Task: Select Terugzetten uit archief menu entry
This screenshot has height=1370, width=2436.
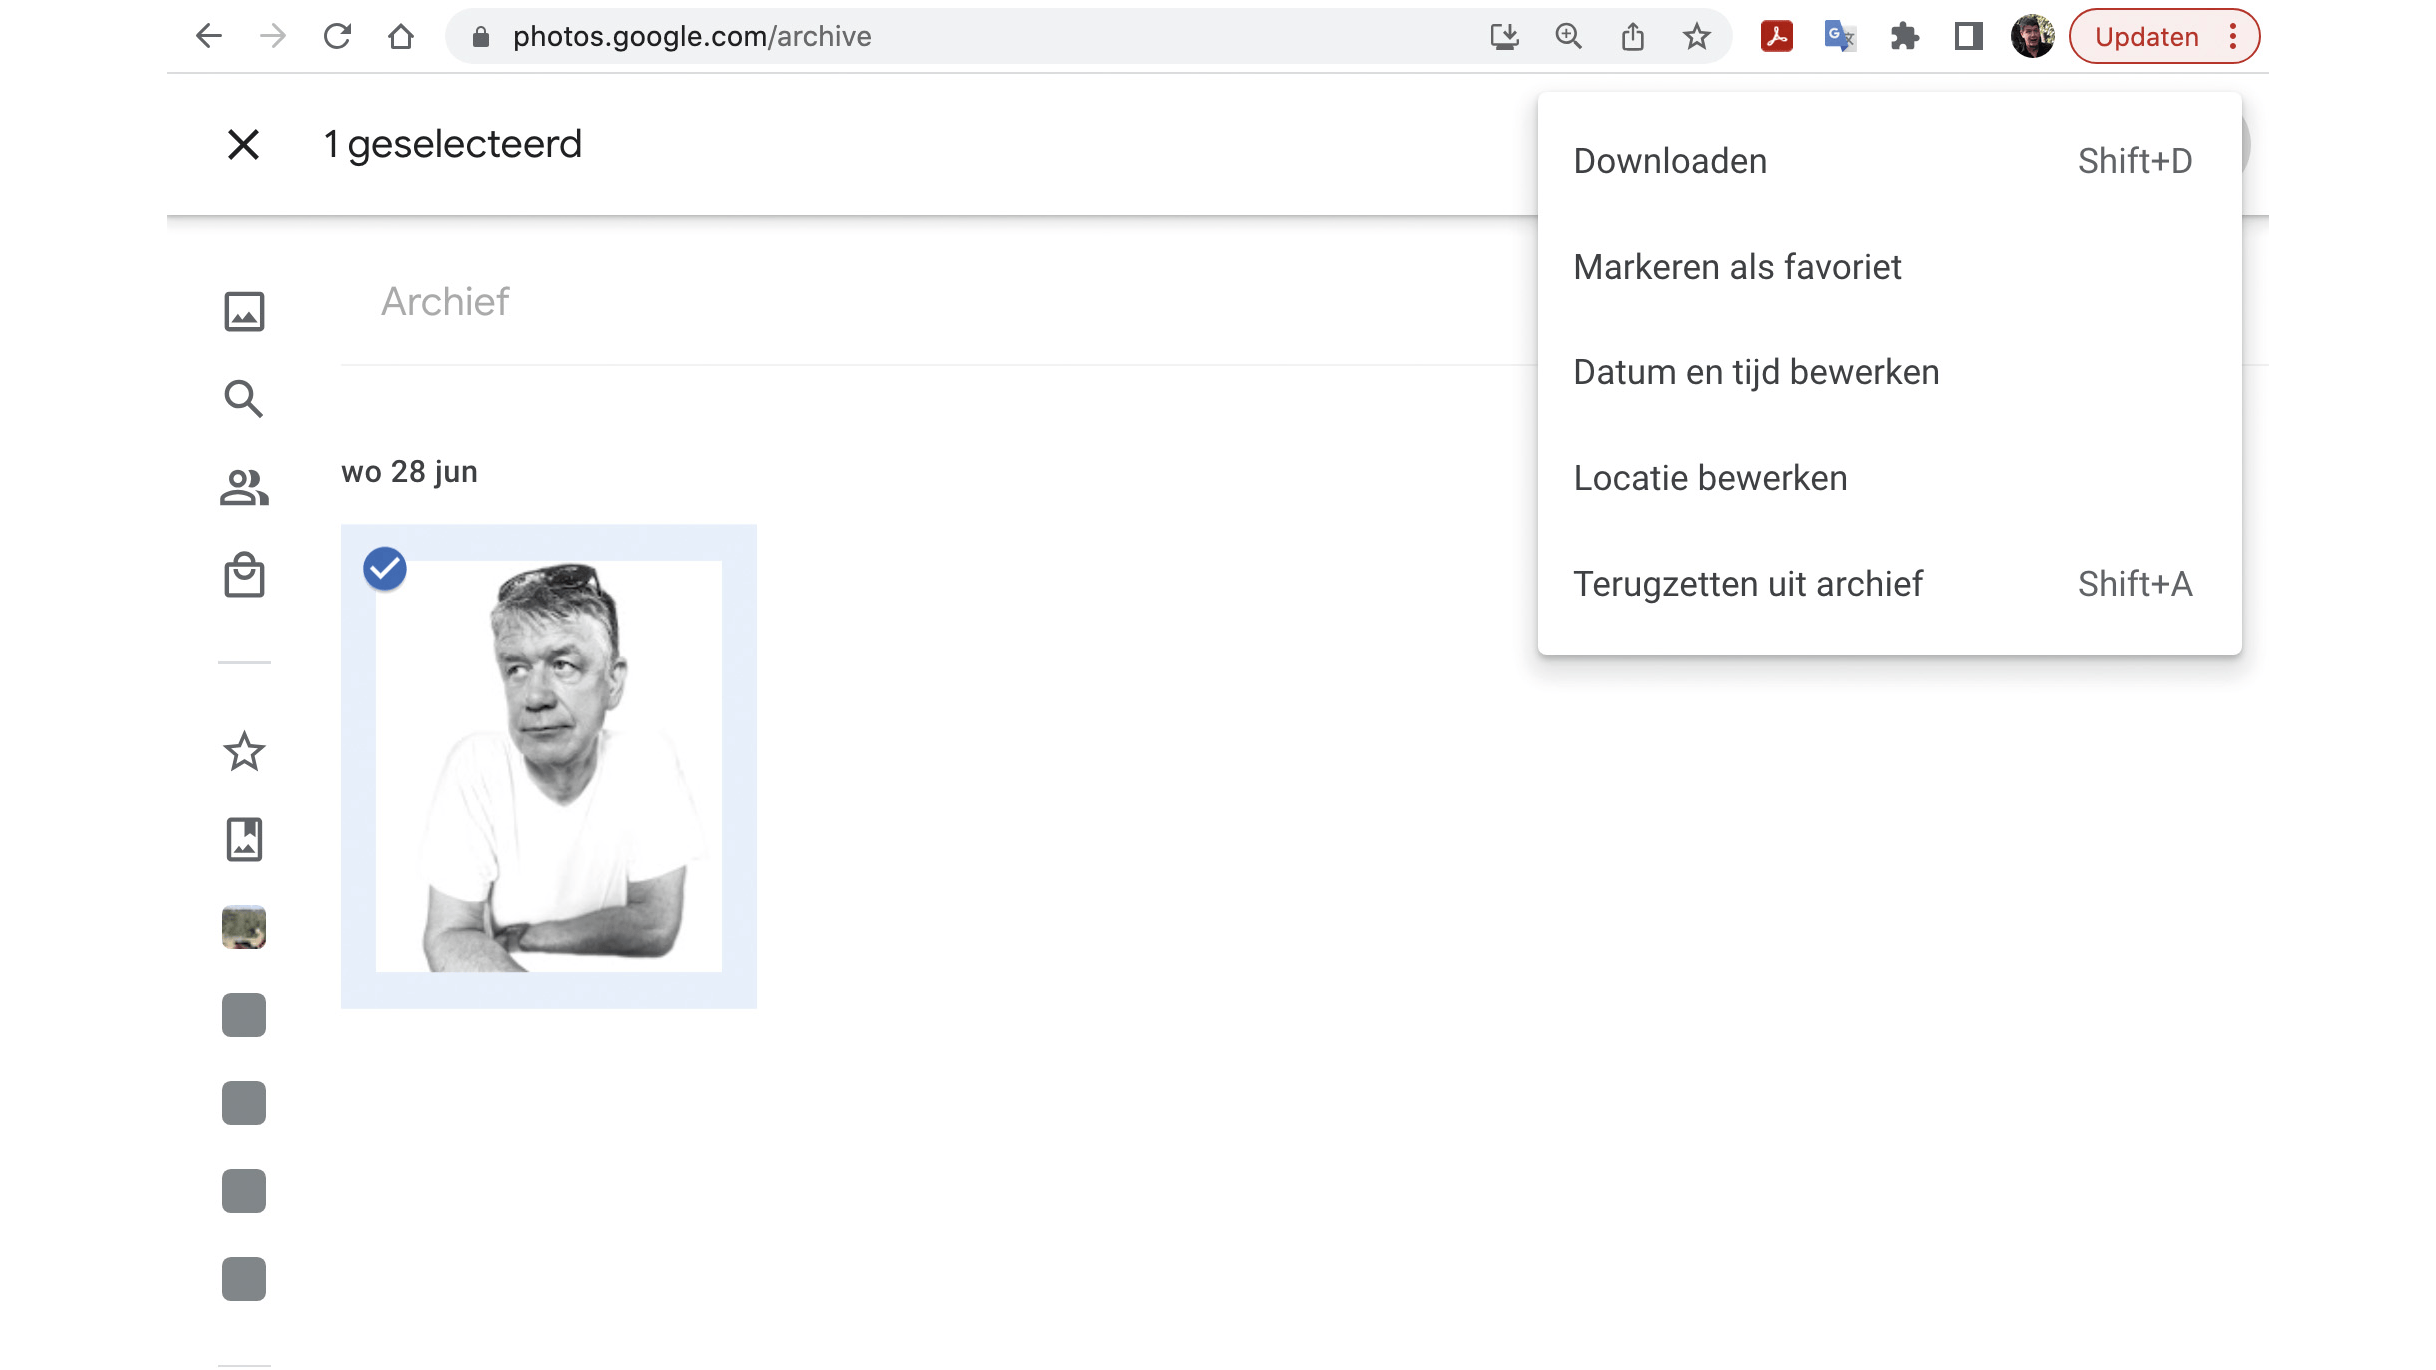Action: tap(1747, 584)
